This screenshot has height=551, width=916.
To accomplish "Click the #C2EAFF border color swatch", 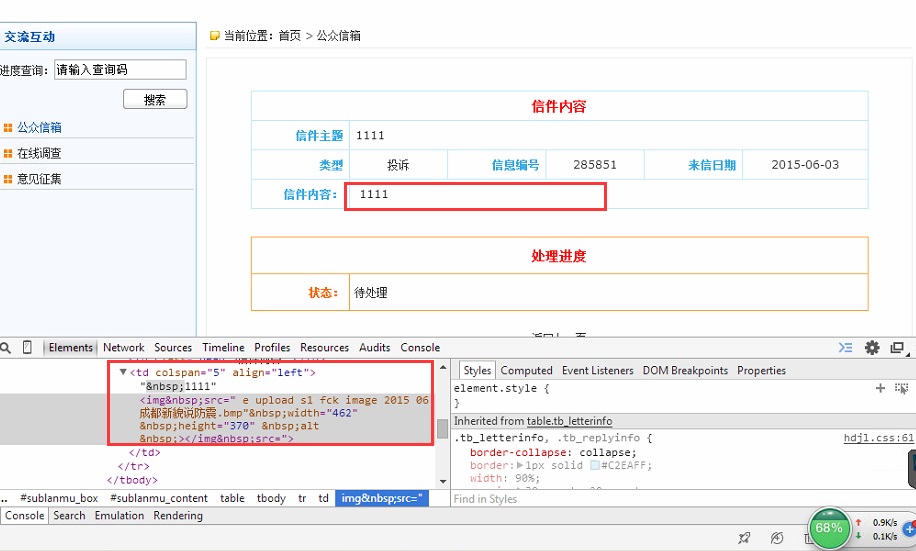I will pyautogui.click(x=594, y=465).
